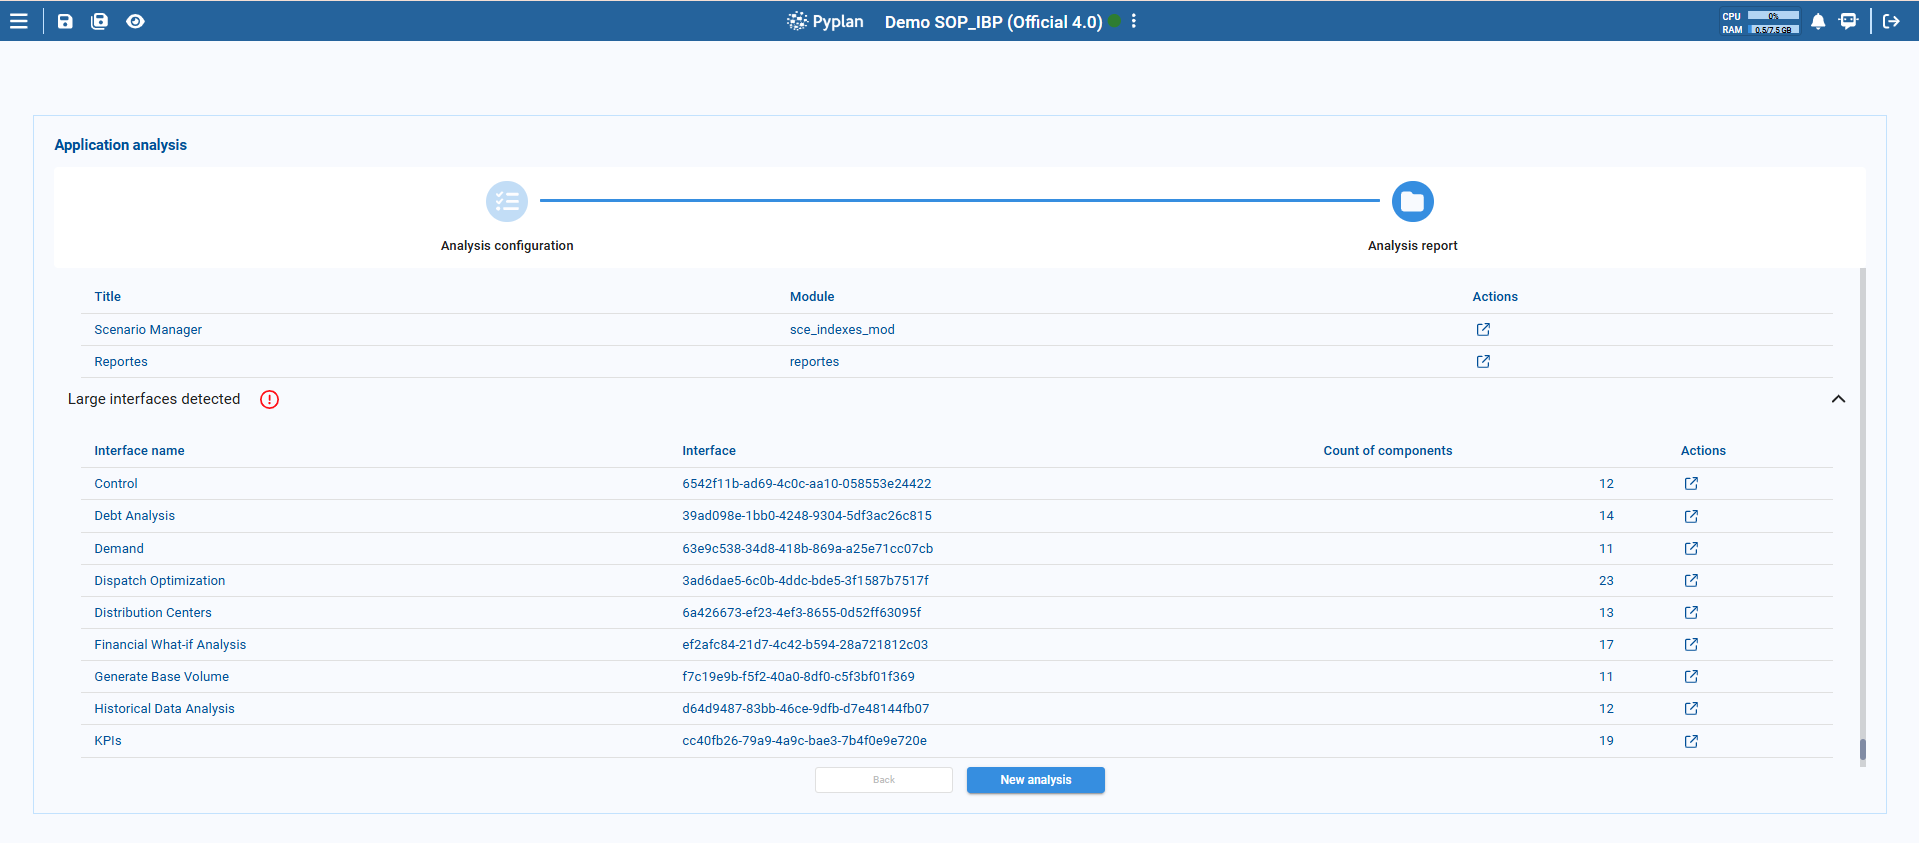
Task: Go to the Analysis configuration step
Action: click(507, 201)
